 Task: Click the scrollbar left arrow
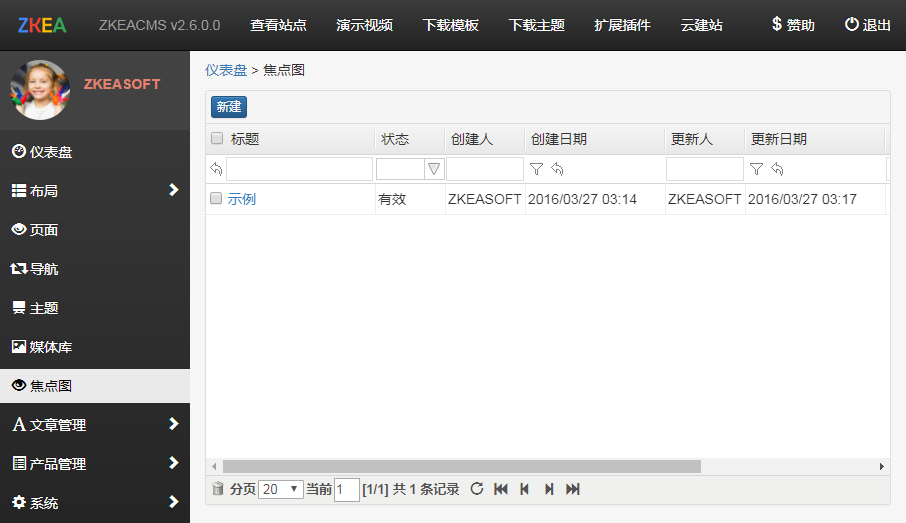coord(214,466)
